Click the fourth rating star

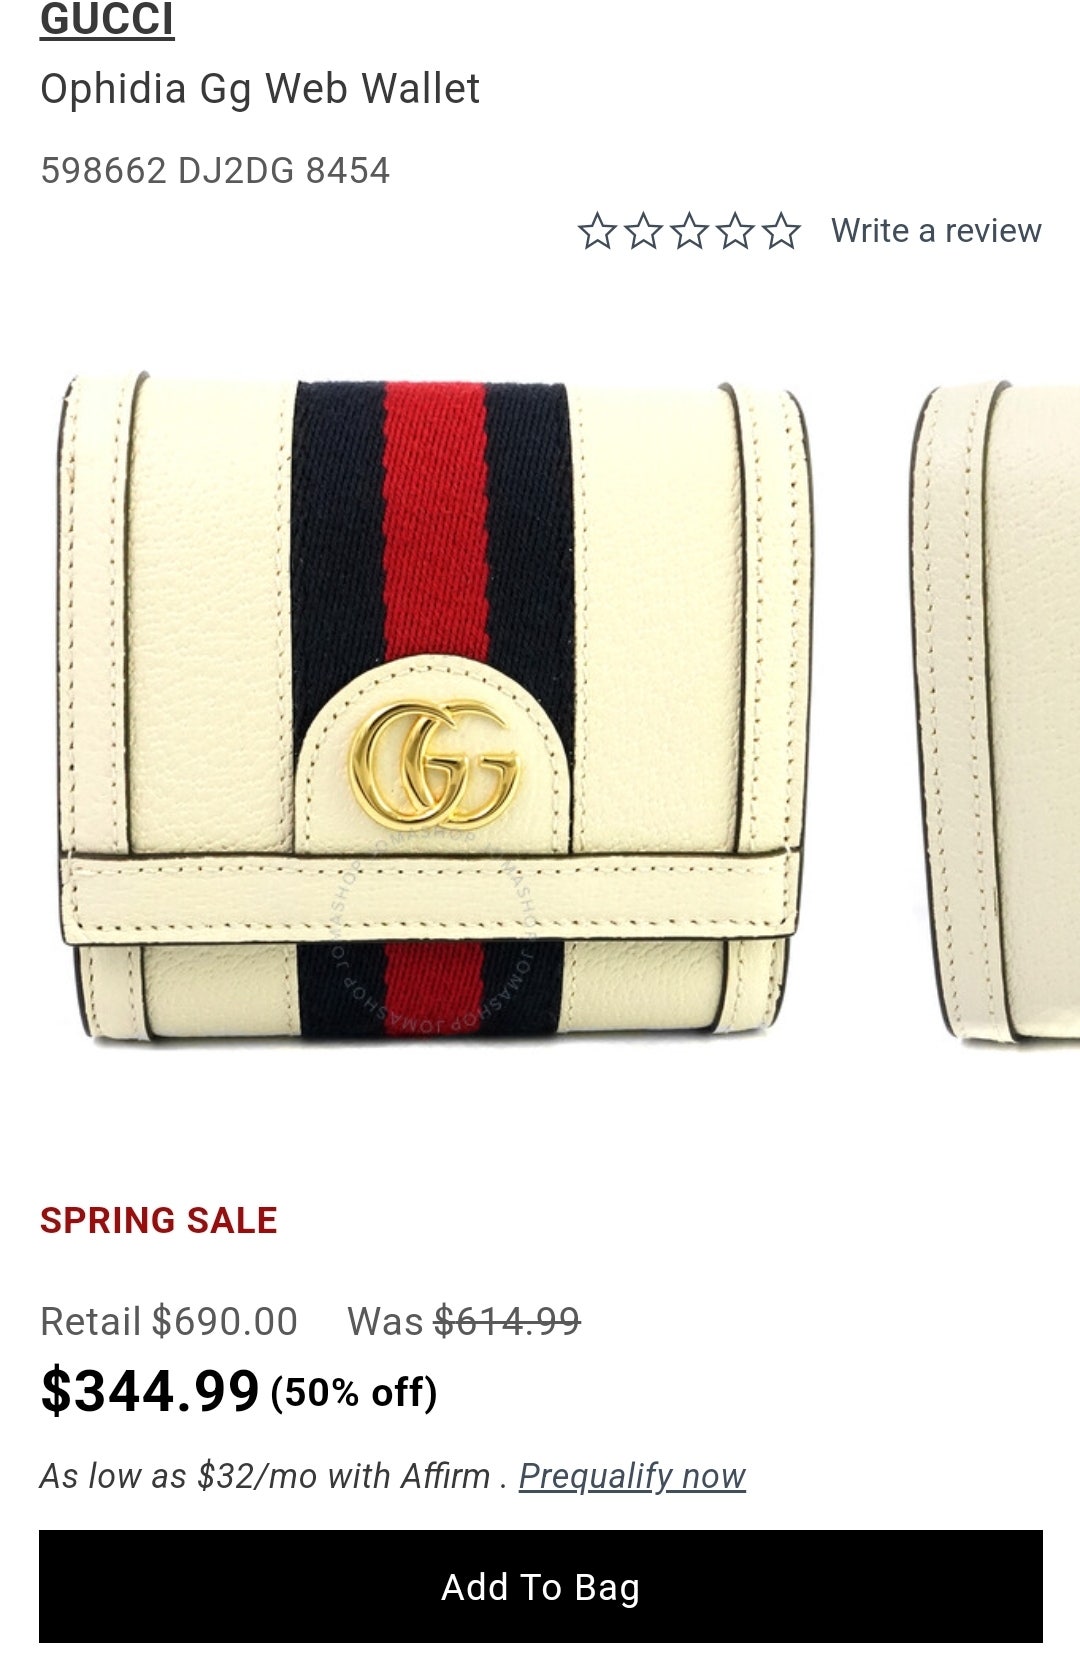(735, 231)
